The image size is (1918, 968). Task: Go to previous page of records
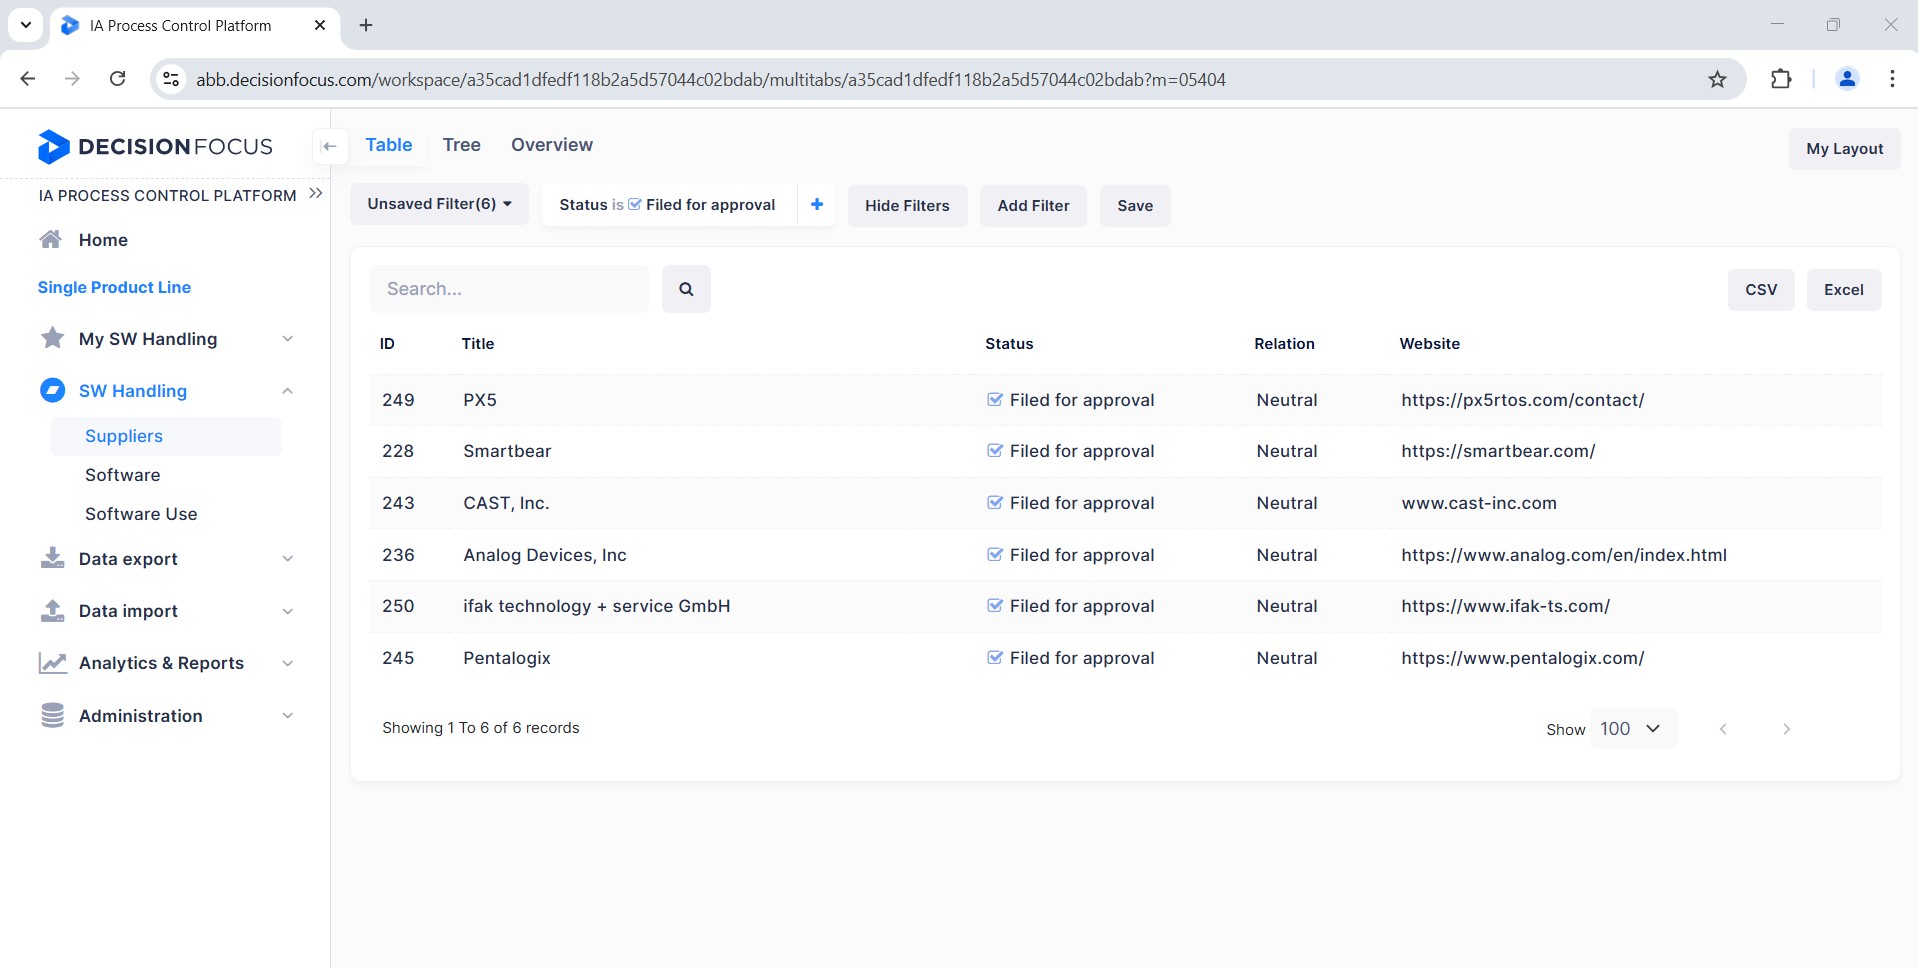[1723, 729]
